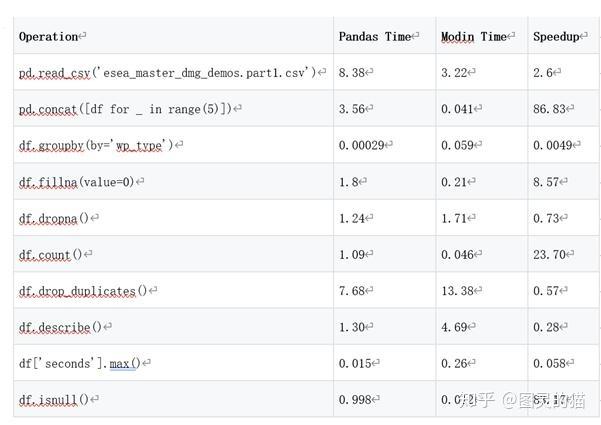Click the 13.38 Modin time value
This screenshot has height=425, width=601.
coord(459,291)
